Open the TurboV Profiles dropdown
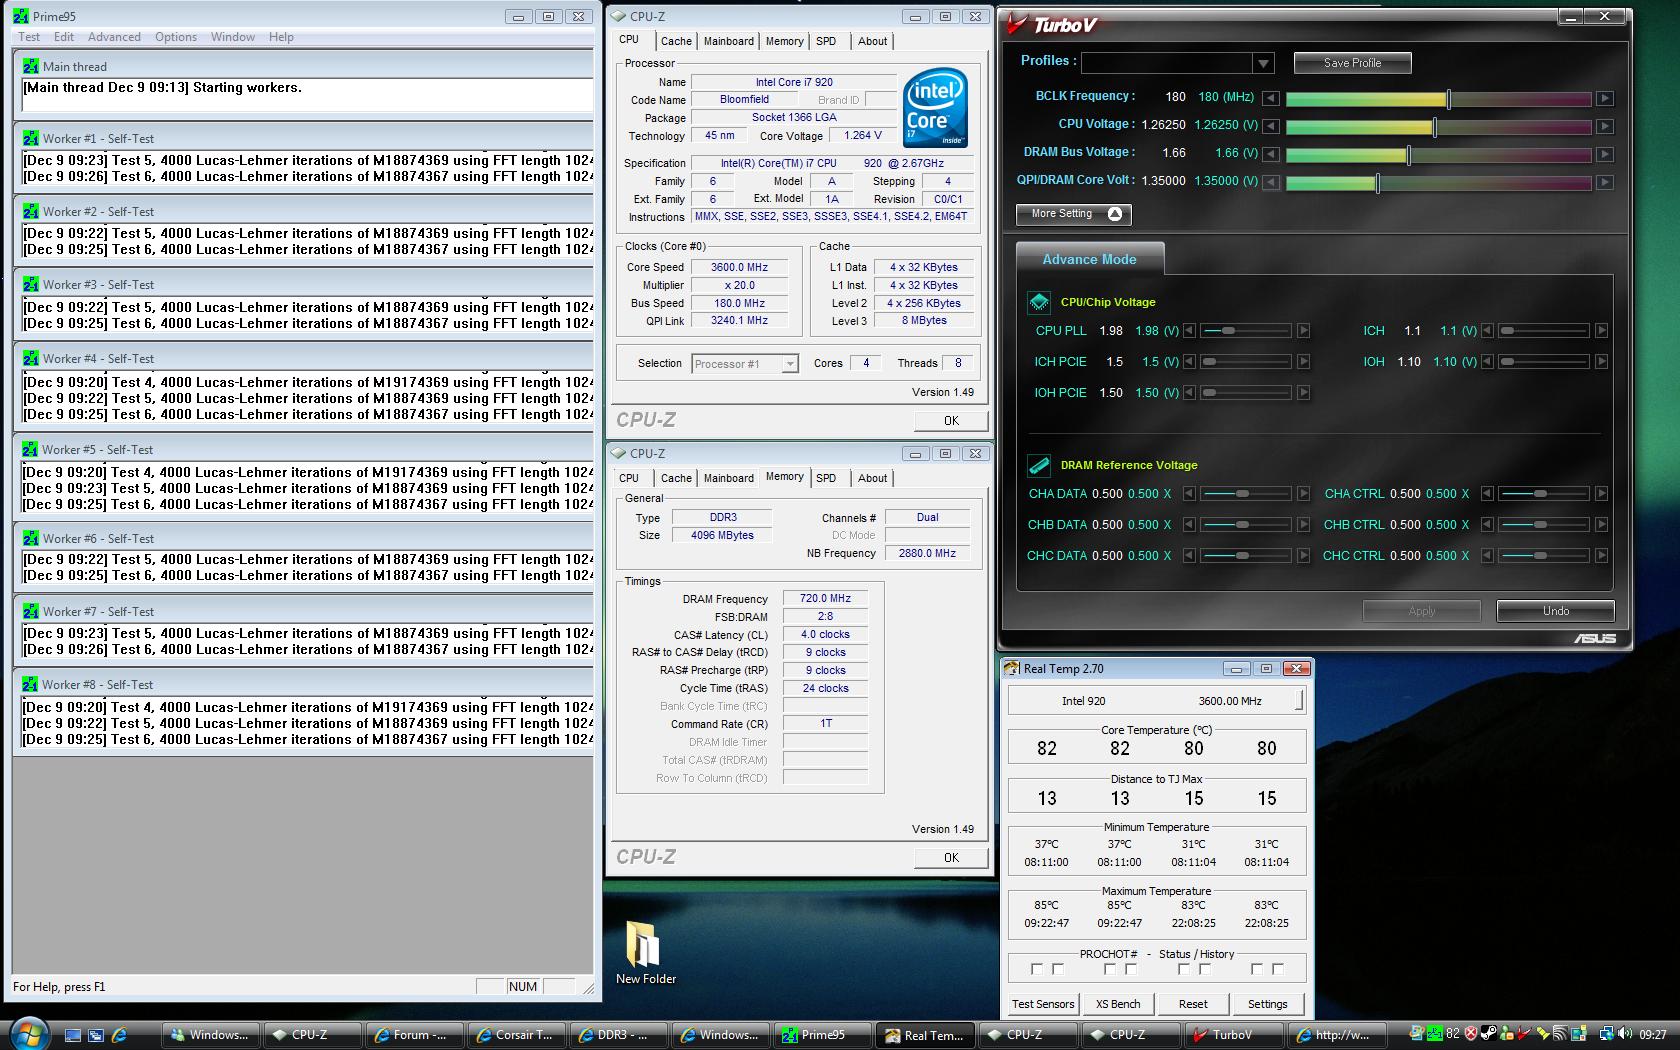The height and width of the screenshot is (1050, 1680). coord(1263,63)
